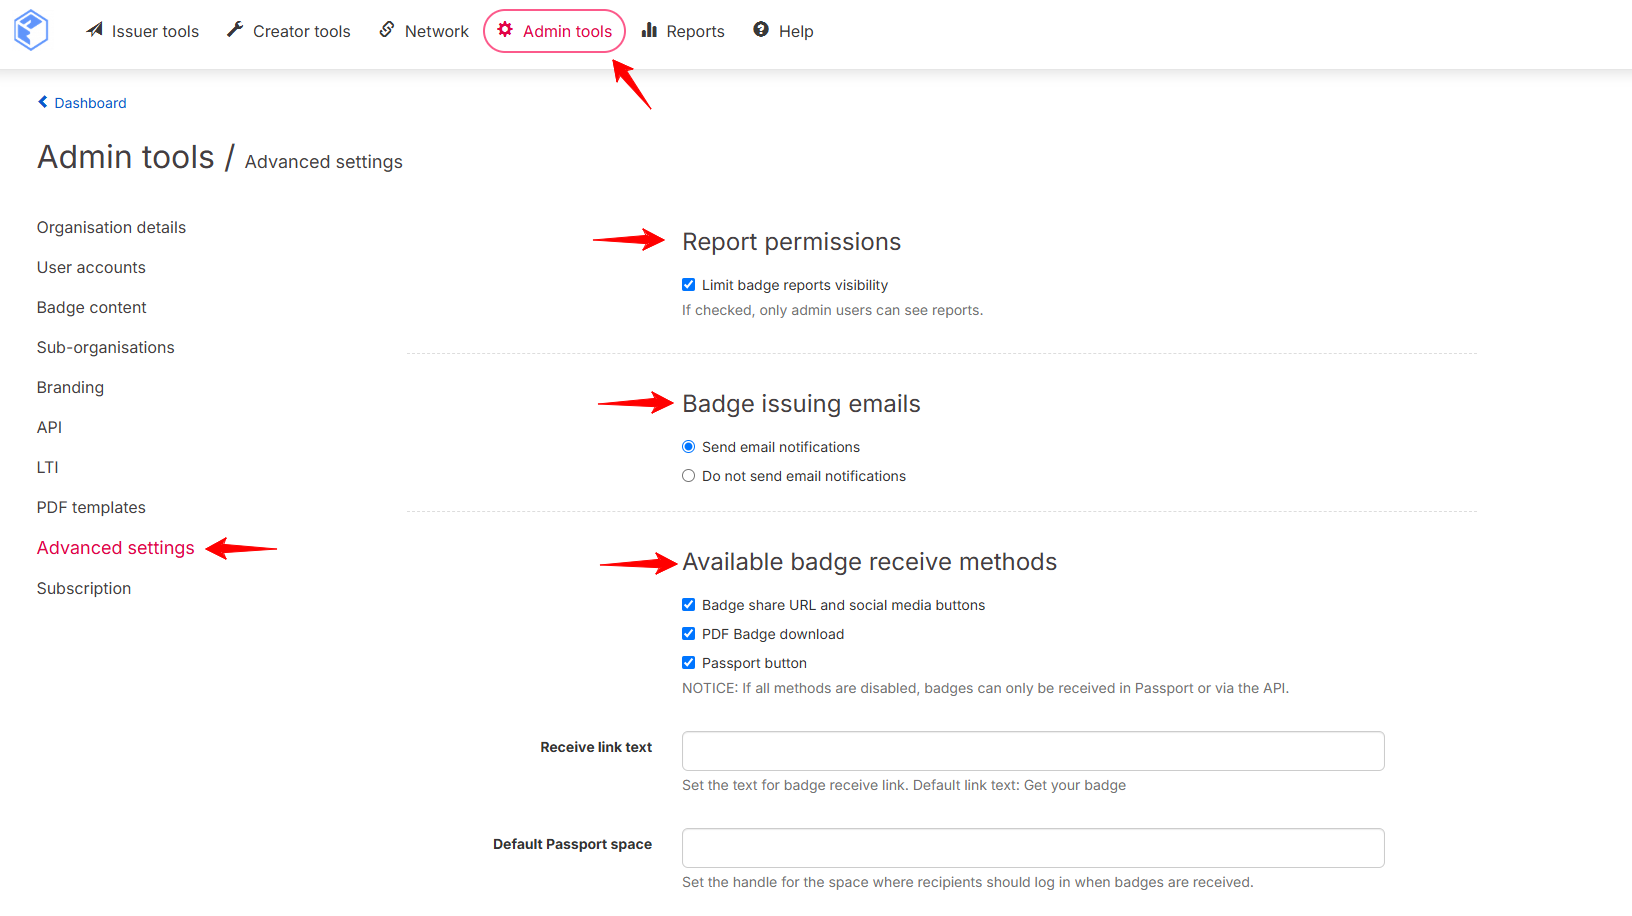Screen dimensions: 1632x916
Task: Click the wrench icon beside Creator tools
Action: point(235,30)
